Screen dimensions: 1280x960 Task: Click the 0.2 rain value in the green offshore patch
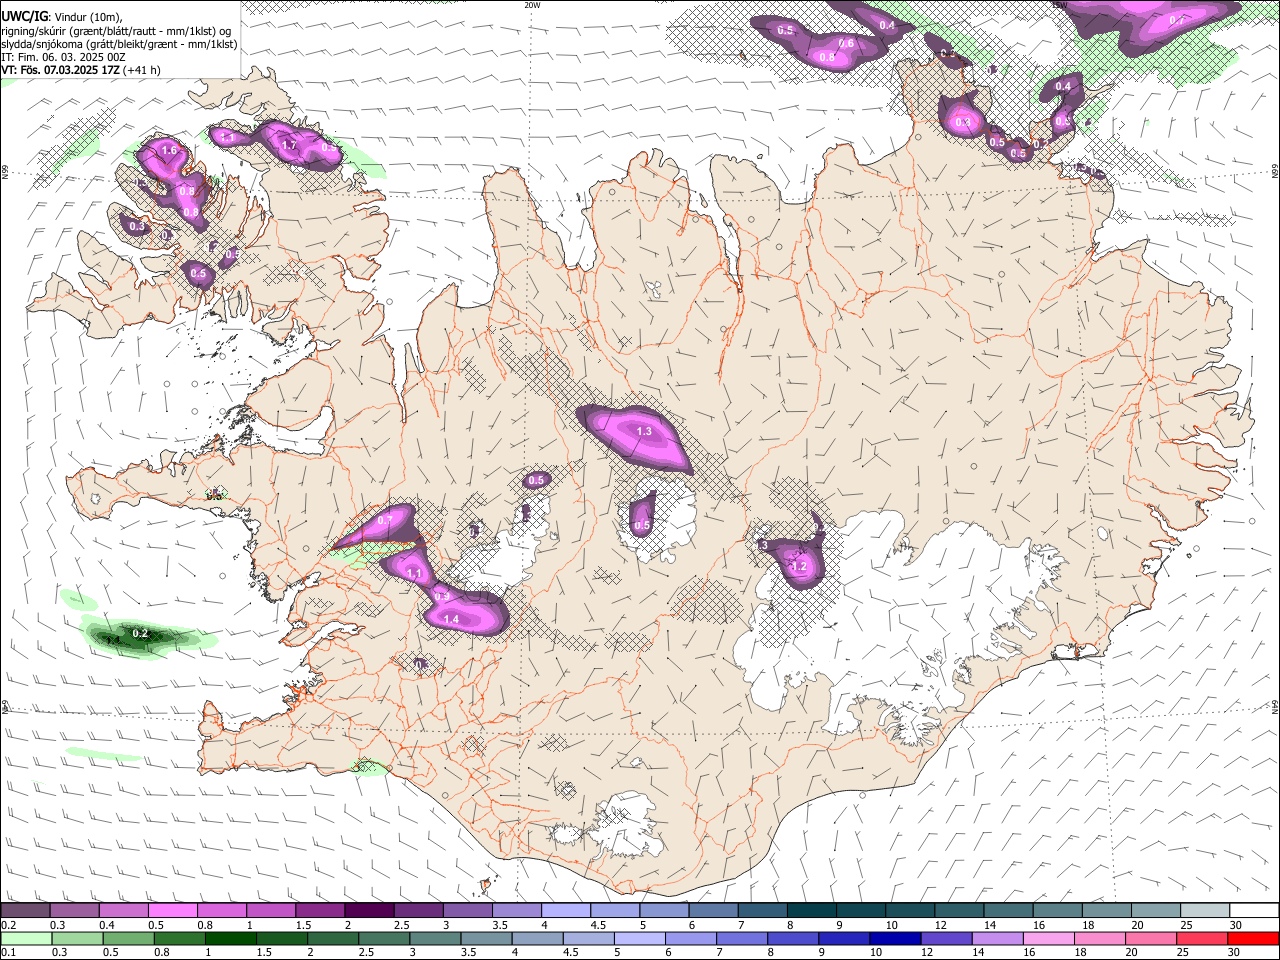coord(141,633)
